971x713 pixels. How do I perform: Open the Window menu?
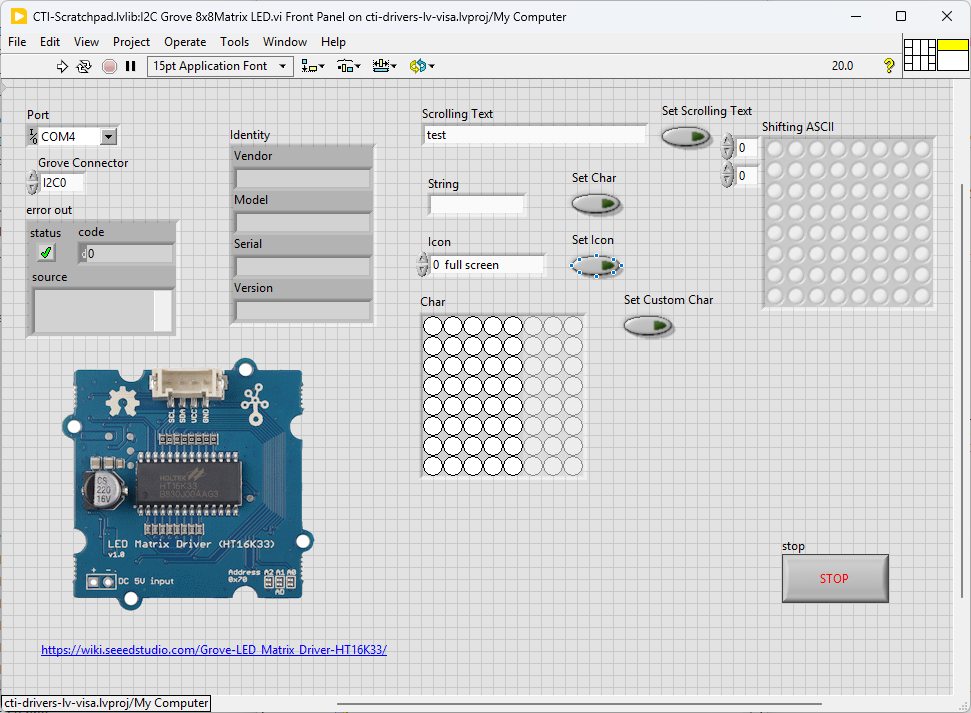click(285, 42)
